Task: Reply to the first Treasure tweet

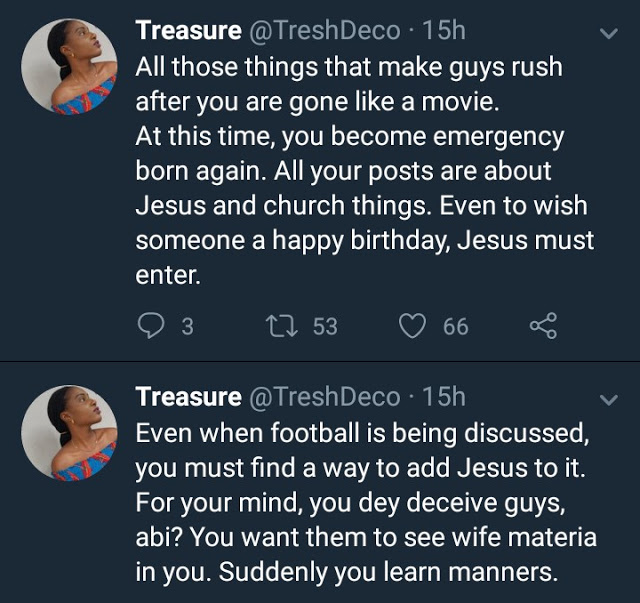Action: pyautogui.click(x=149, y=326)
